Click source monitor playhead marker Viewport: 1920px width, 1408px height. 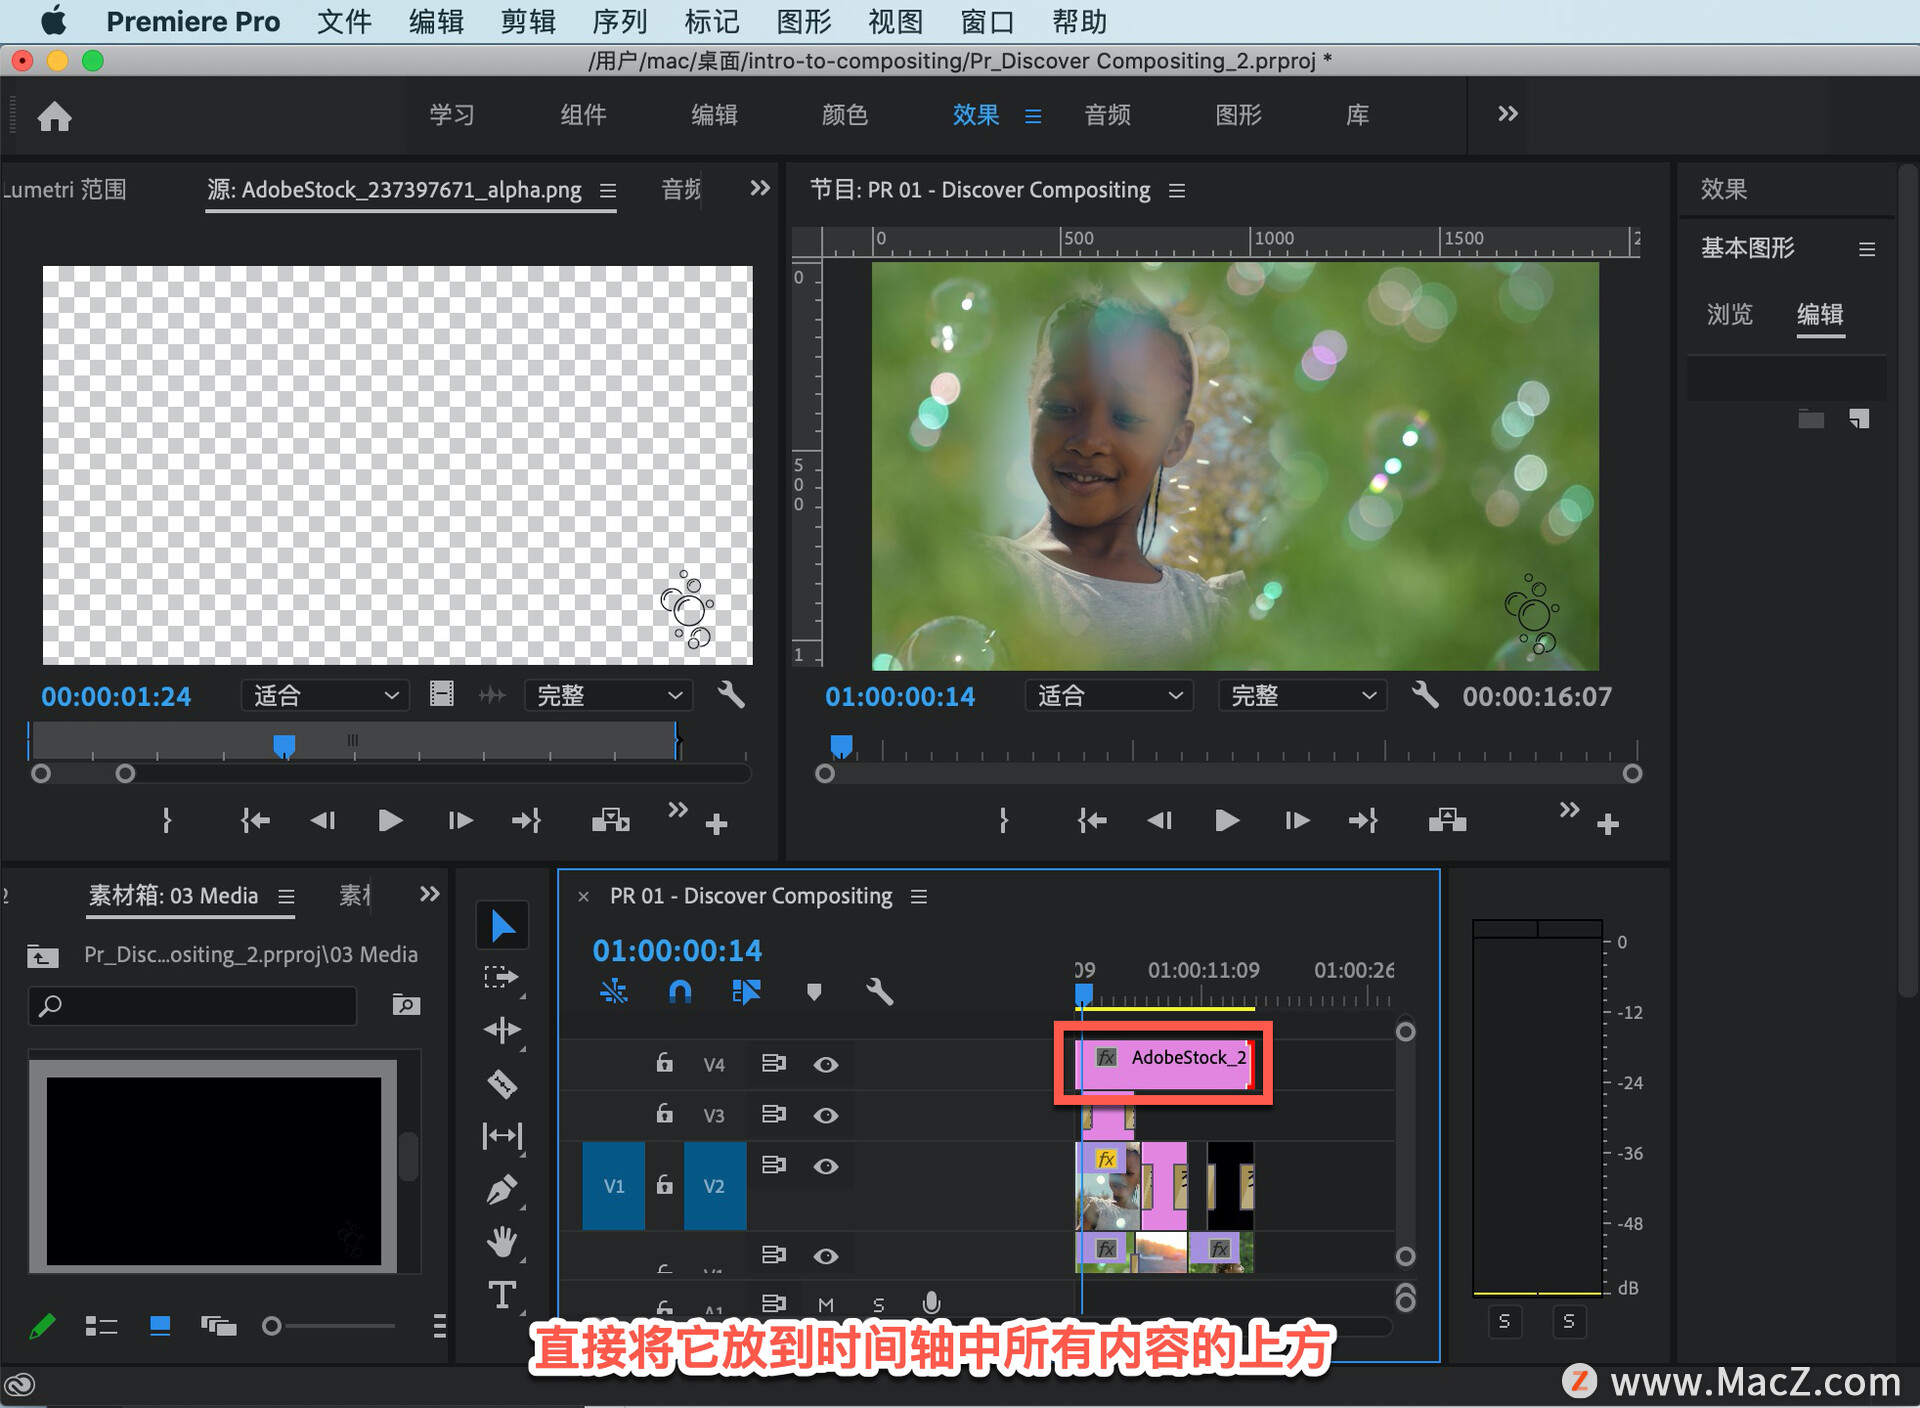[x=284, y=746]
